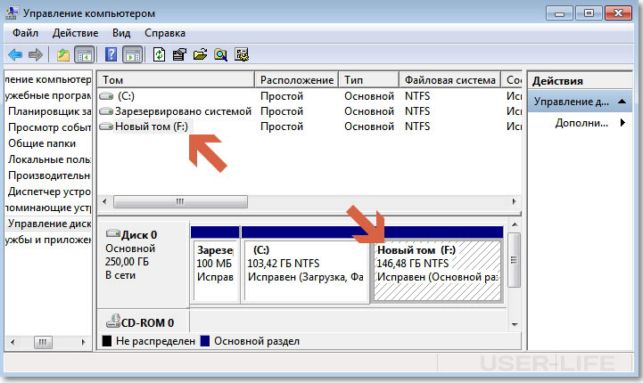Click the Новый том (F:) 146,48 ГБ partition

coord(437,271)
